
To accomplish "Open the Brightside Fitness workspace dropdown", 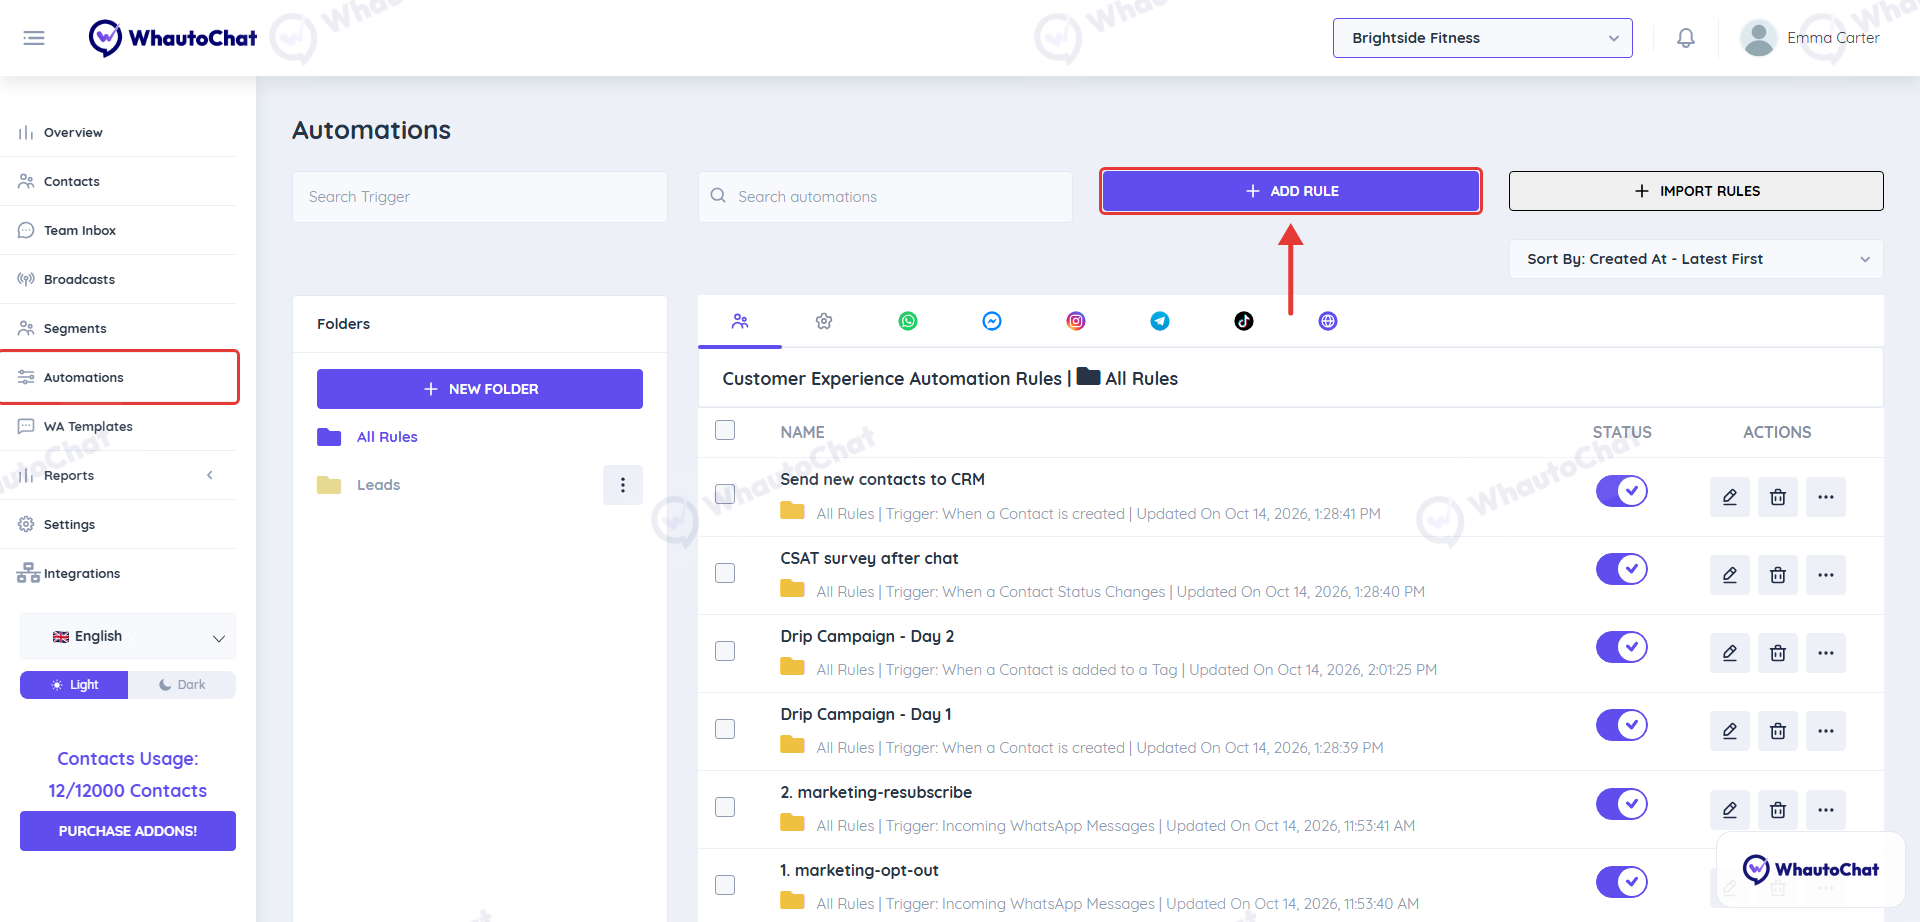I will [x=1483, y=38].
